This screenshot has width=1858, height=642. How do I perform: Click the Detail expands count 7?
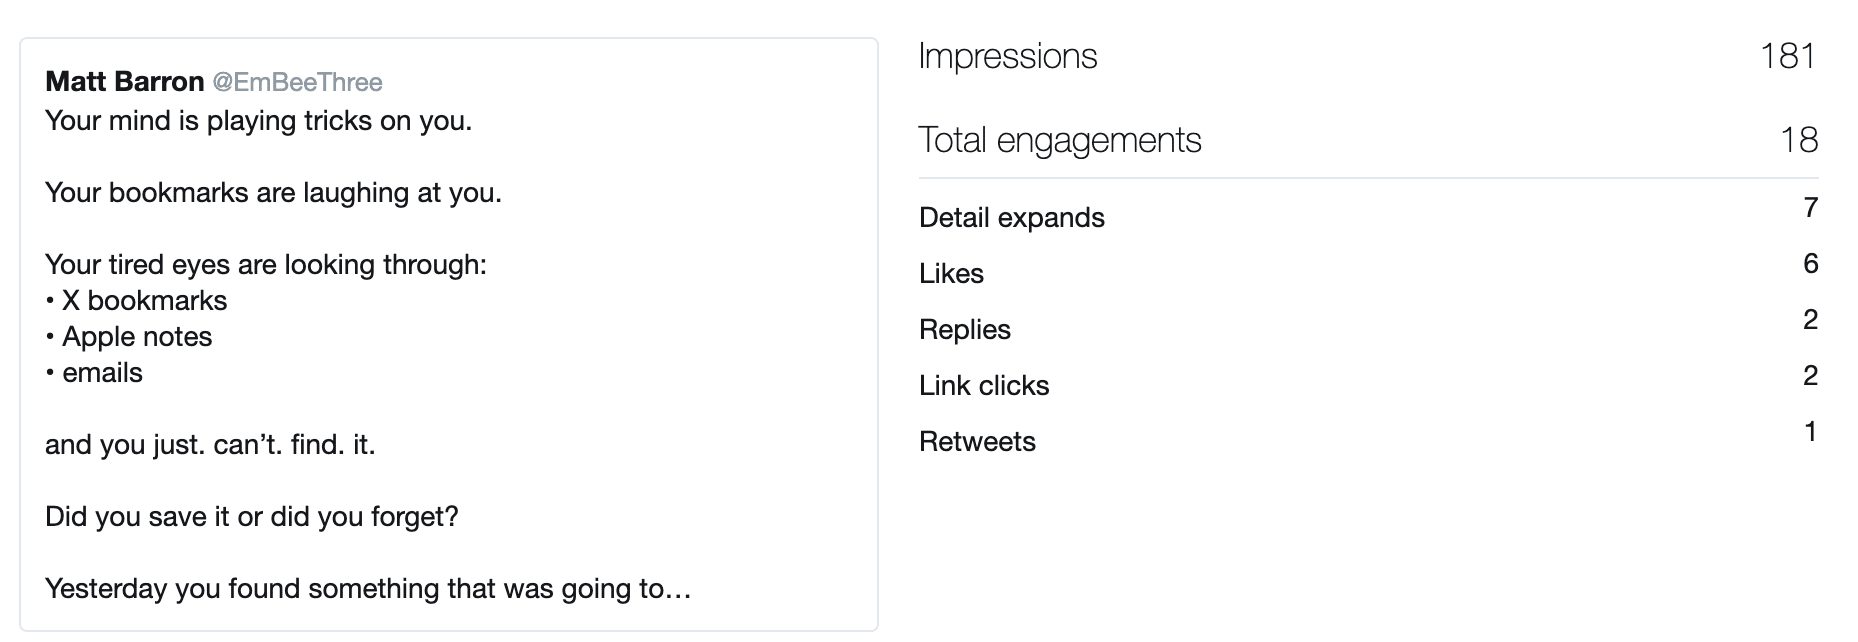tap(1810, 208)
